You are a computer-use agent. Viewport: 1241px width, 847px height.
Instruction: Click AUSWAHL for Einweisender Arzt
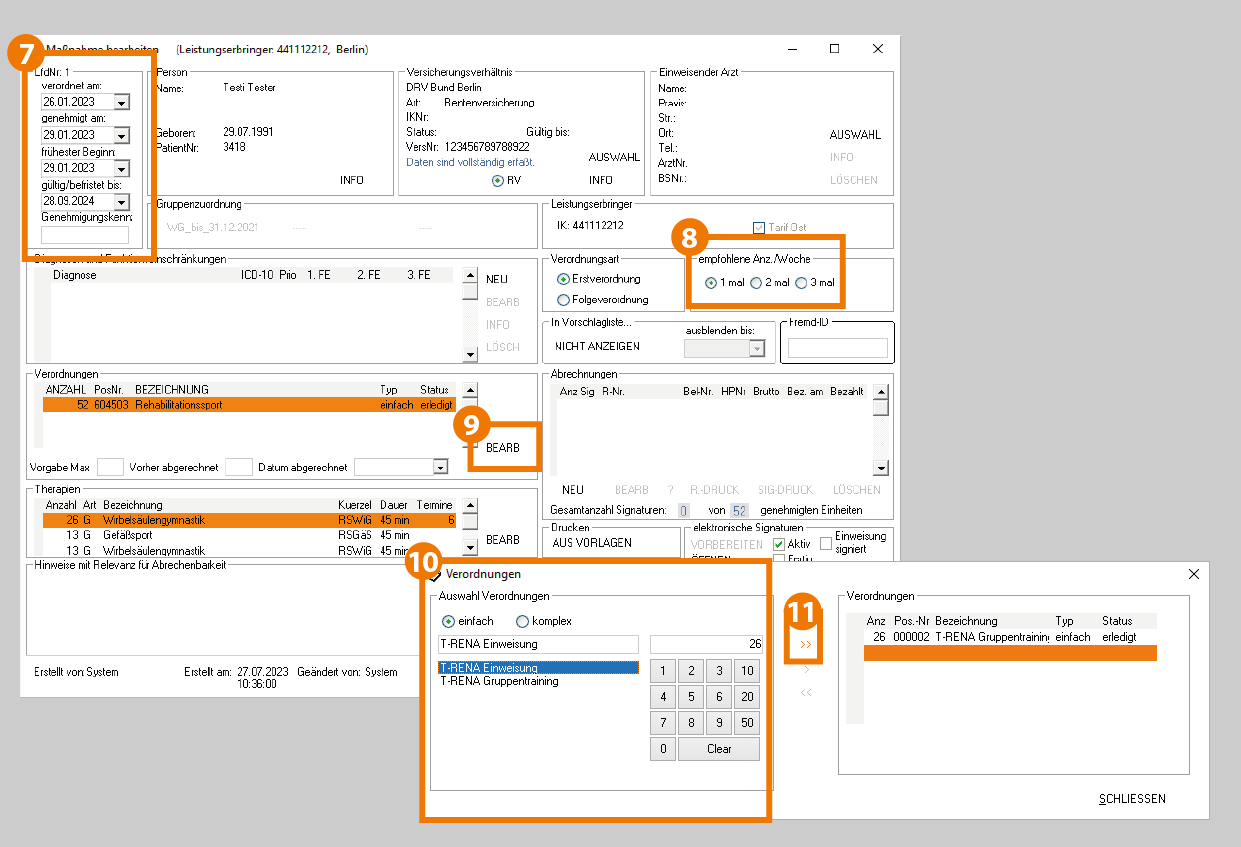coord(855,135)
